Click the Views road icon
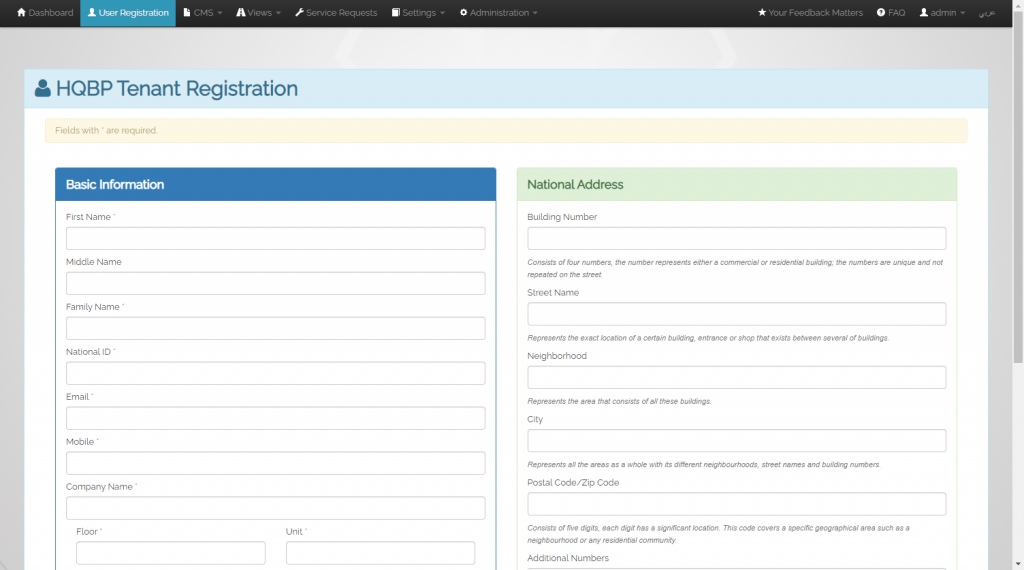Screen dimensions: 1024x570 (x=241, y=13)
